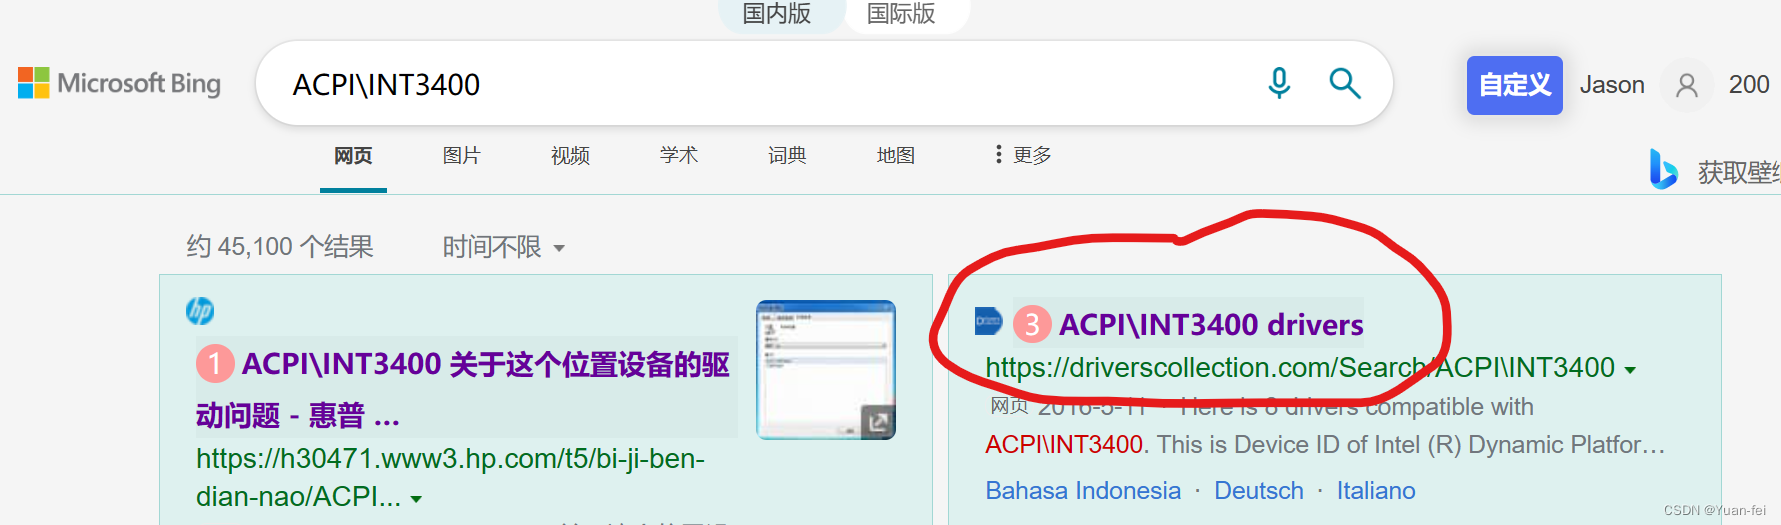This screenshot has height=525, width=1781.
Task: Open the ACPI\INT3400 drivers result
Action: pos(1211,324)
